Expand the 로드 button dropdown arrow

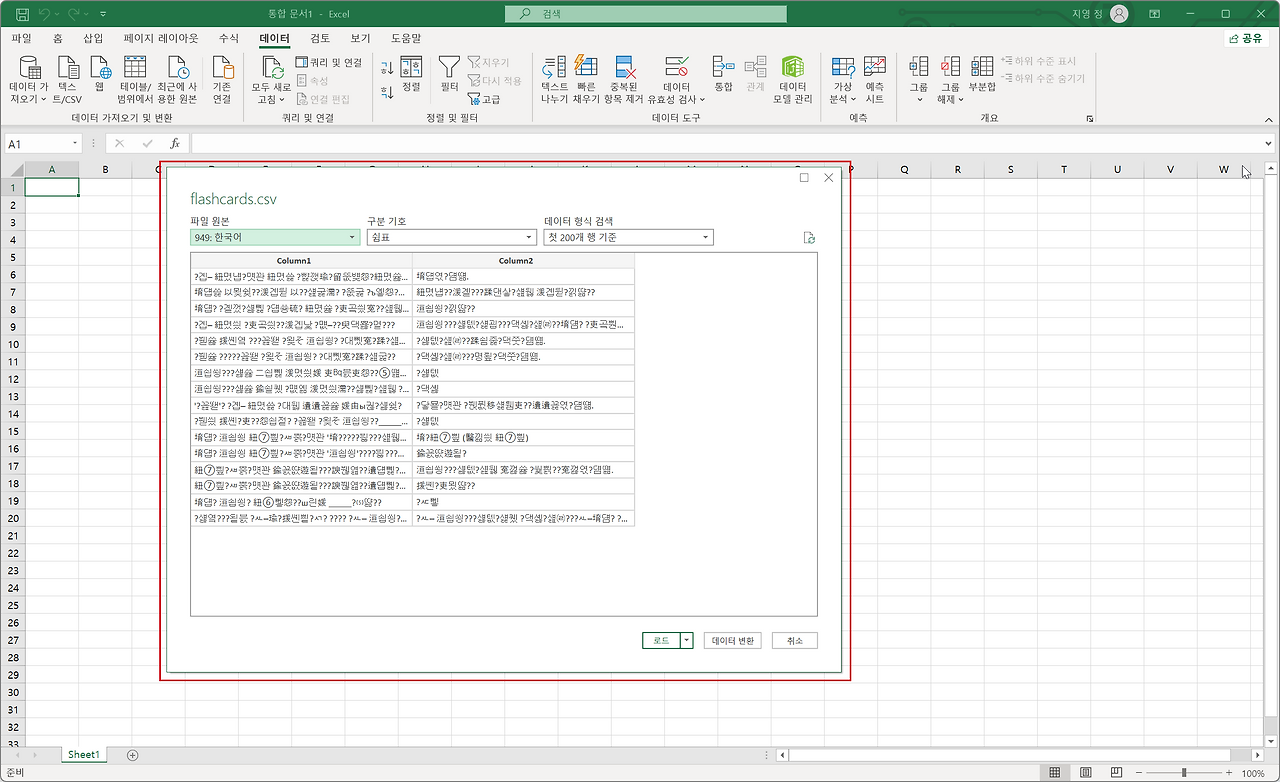[686, 641]
